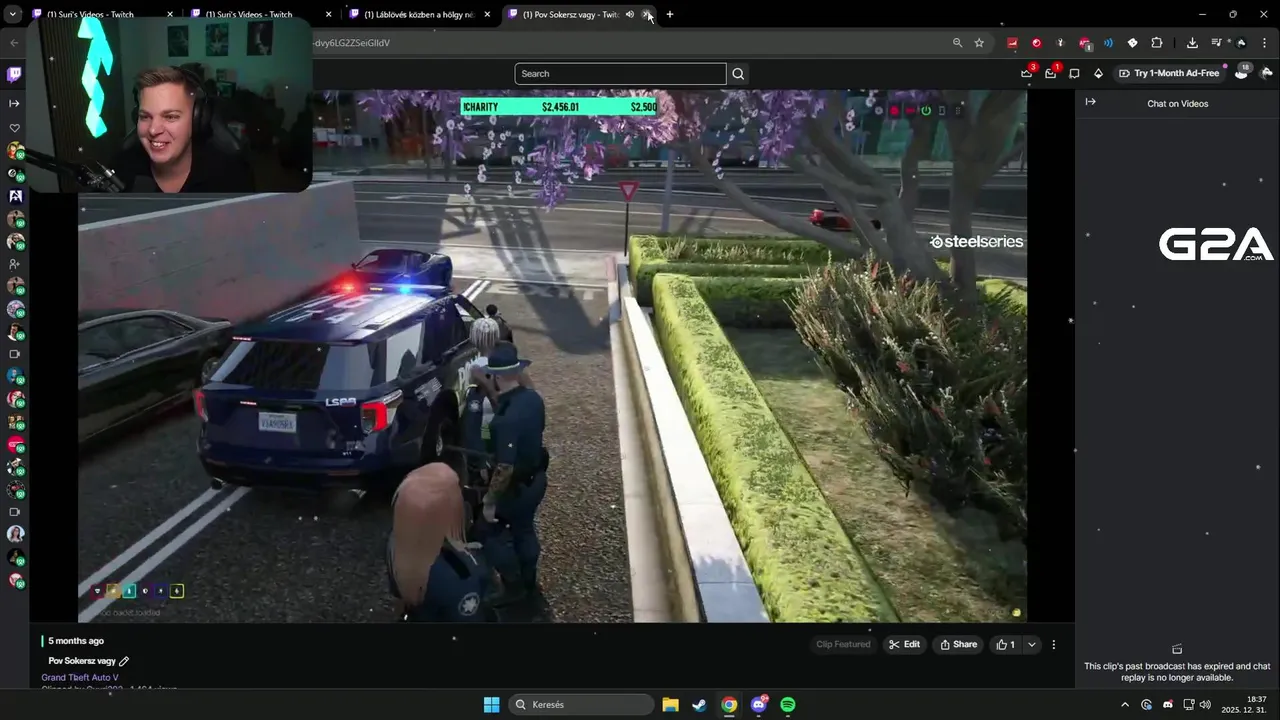Expand the reactions chevron next to like

[1031, 644]
